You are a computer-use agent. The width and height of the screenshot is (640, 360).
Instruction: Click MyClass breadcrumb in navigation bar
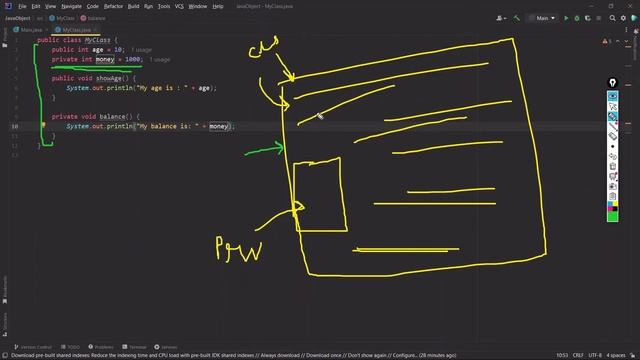(x=62, y=18)
